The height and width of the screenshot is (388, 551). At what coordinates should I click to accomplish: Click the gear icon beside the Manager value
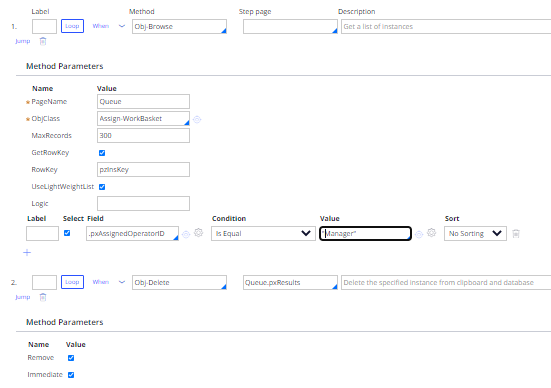pos(432,233)
